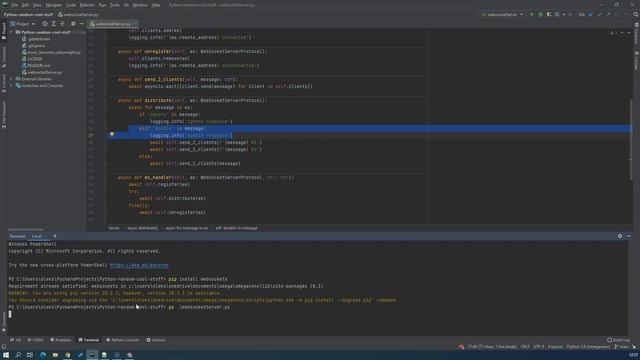640x360 pixels.
Task: Click the Debug bug icon
Action: [540, 15]
